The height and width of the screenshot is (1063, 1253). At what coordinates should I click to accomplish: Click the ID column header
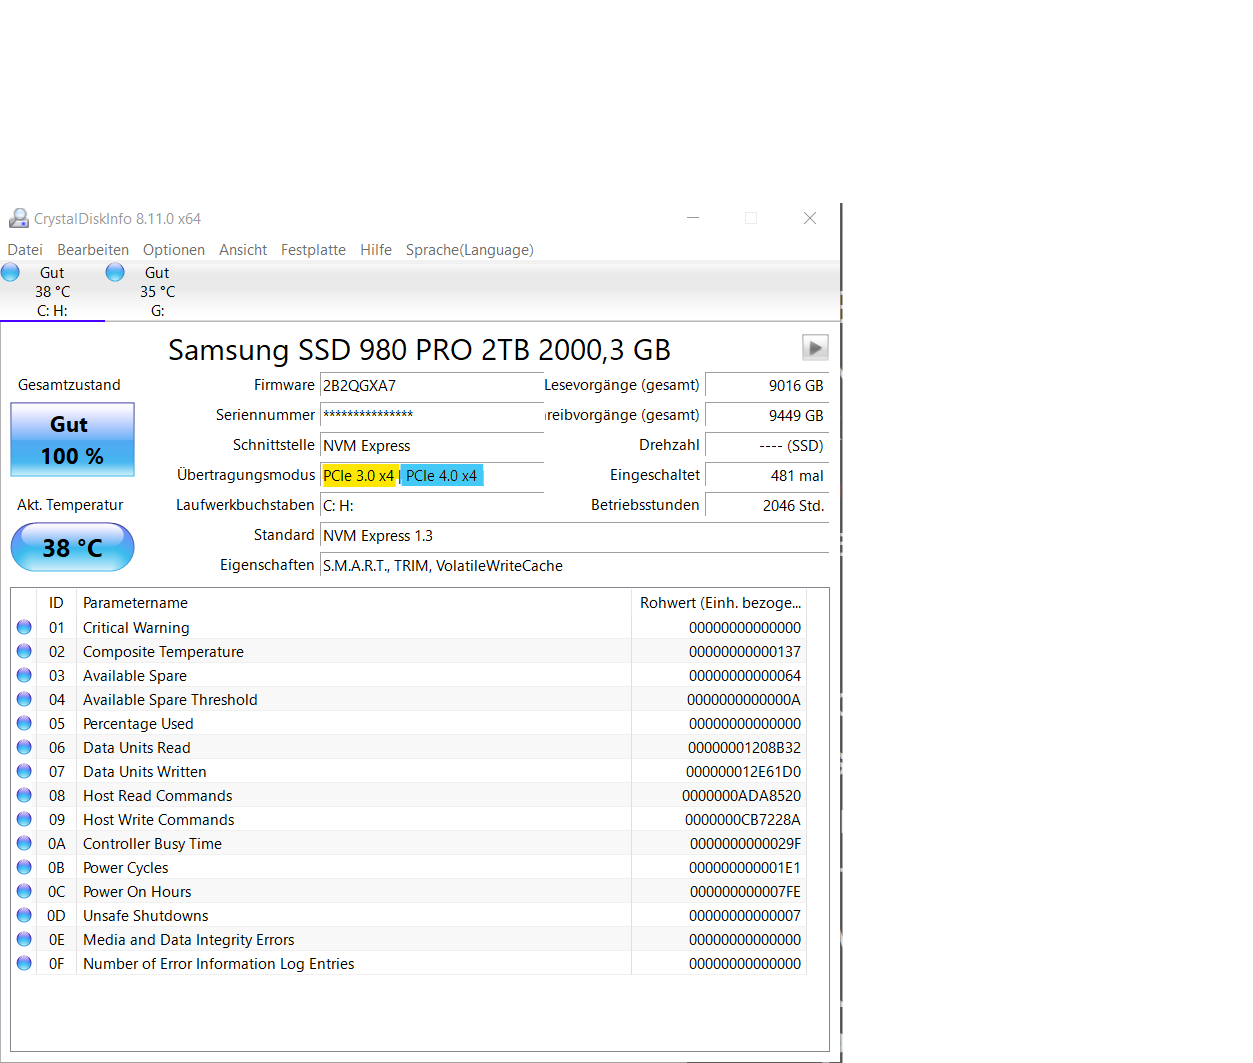tap(56, 603)
